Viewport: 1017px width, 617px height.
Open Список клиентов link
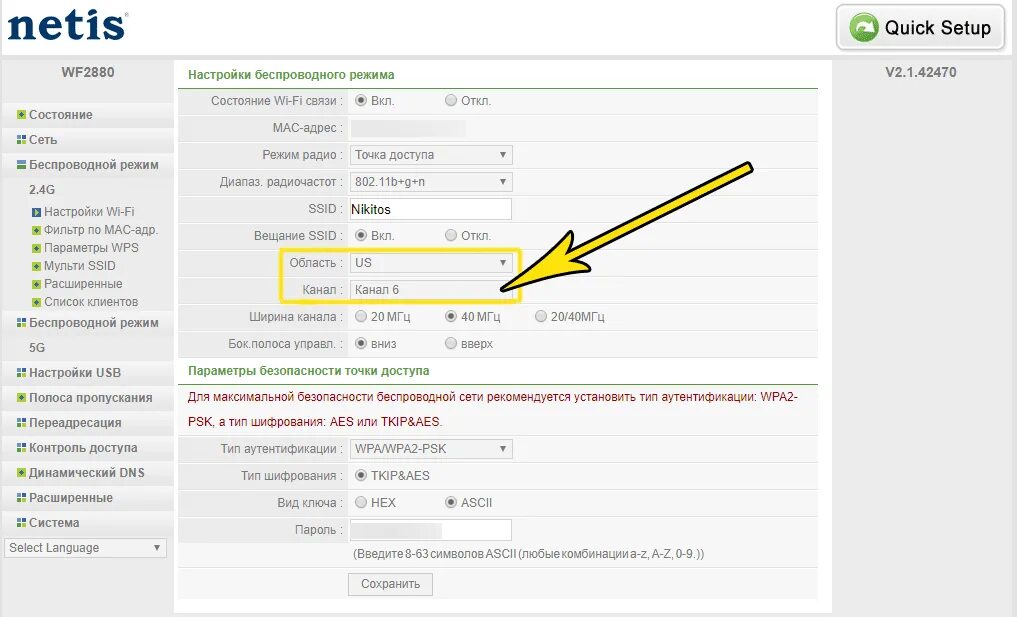[91, 302]
